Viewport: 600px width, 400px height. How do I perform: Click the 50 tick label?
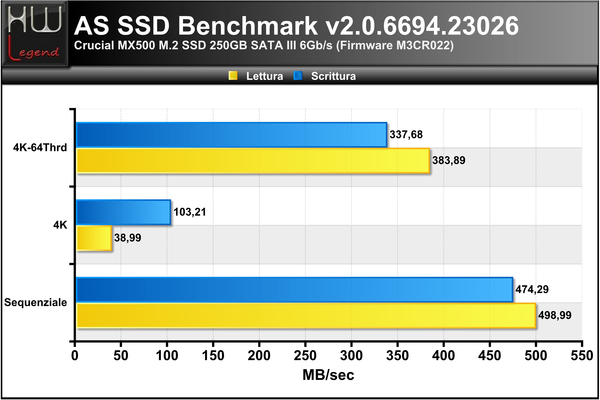point(121,356)
